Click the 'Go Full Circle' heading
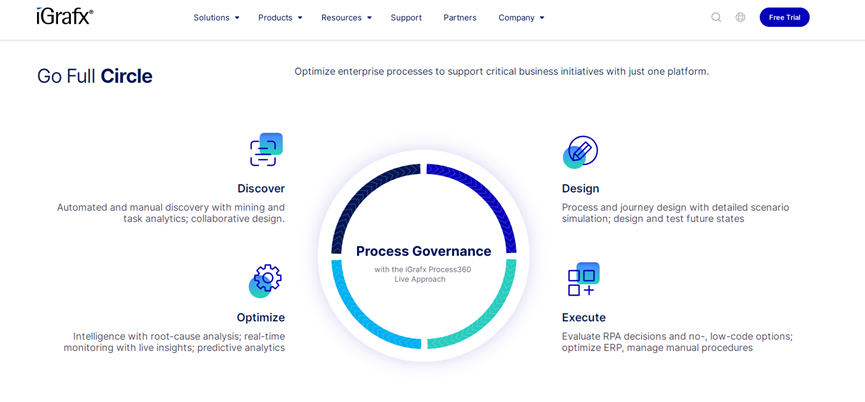This screenshot has width=865, height=402. tap(94, 76)
